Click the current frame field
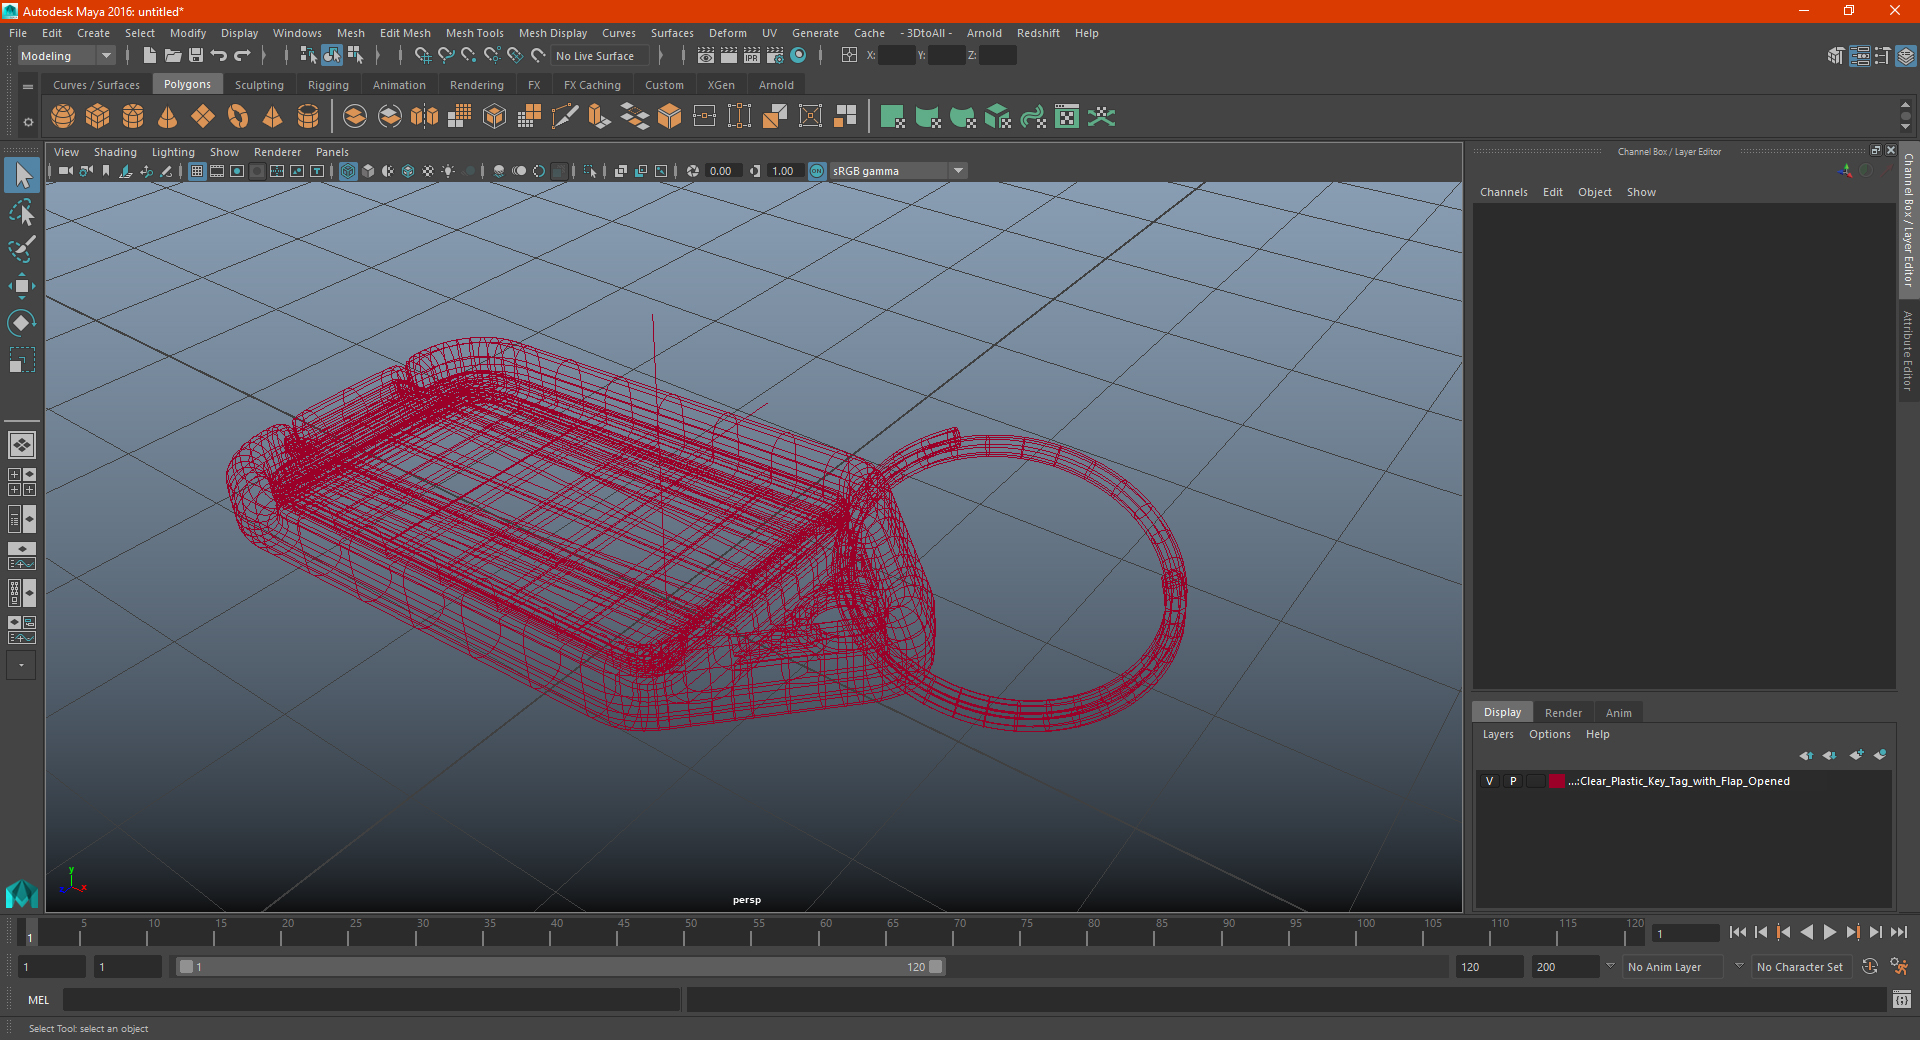This screenshot has height=1040, width=1920. (1686, 933)
